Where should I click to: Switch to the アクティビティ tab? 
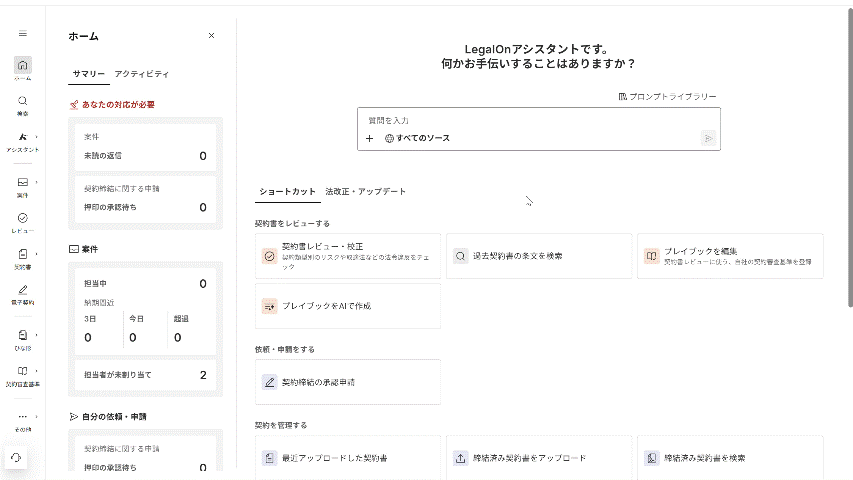click(141, 74)
